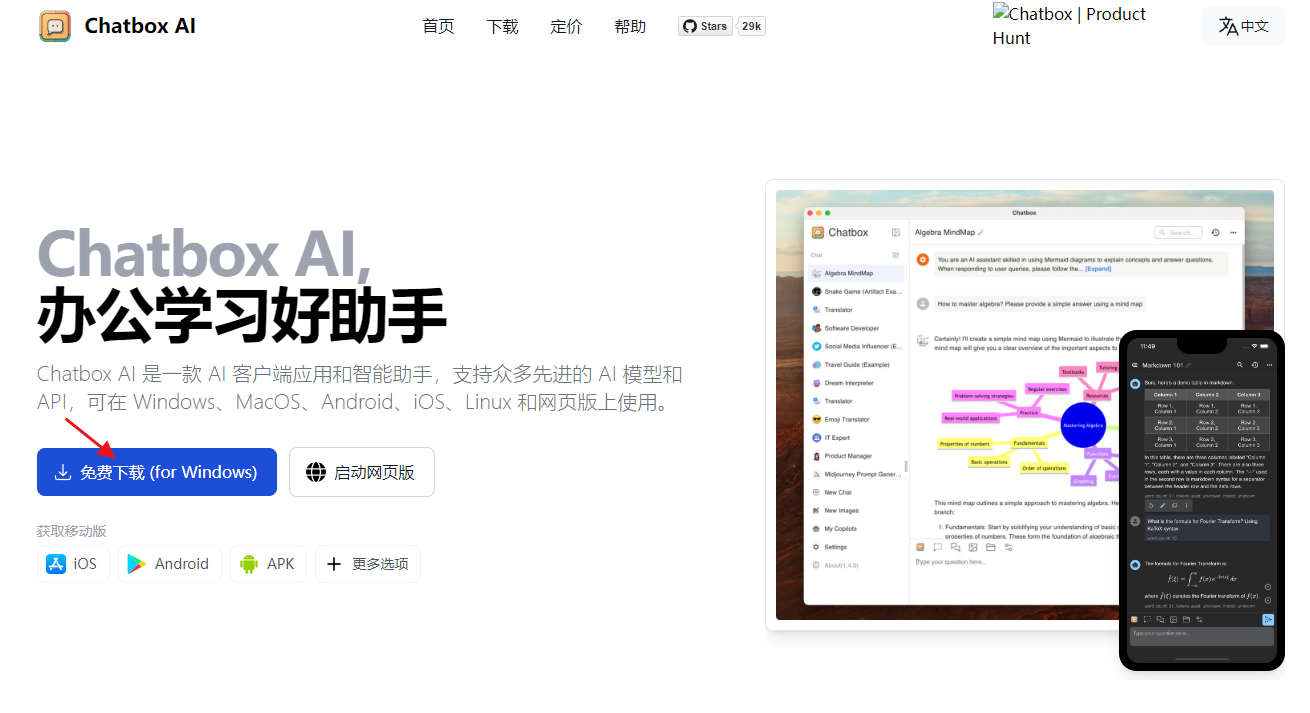This screenshot has height=713, width=1310.
Task: Click the GitHub octocat Stars icon
Action: [x=690, y=26]
